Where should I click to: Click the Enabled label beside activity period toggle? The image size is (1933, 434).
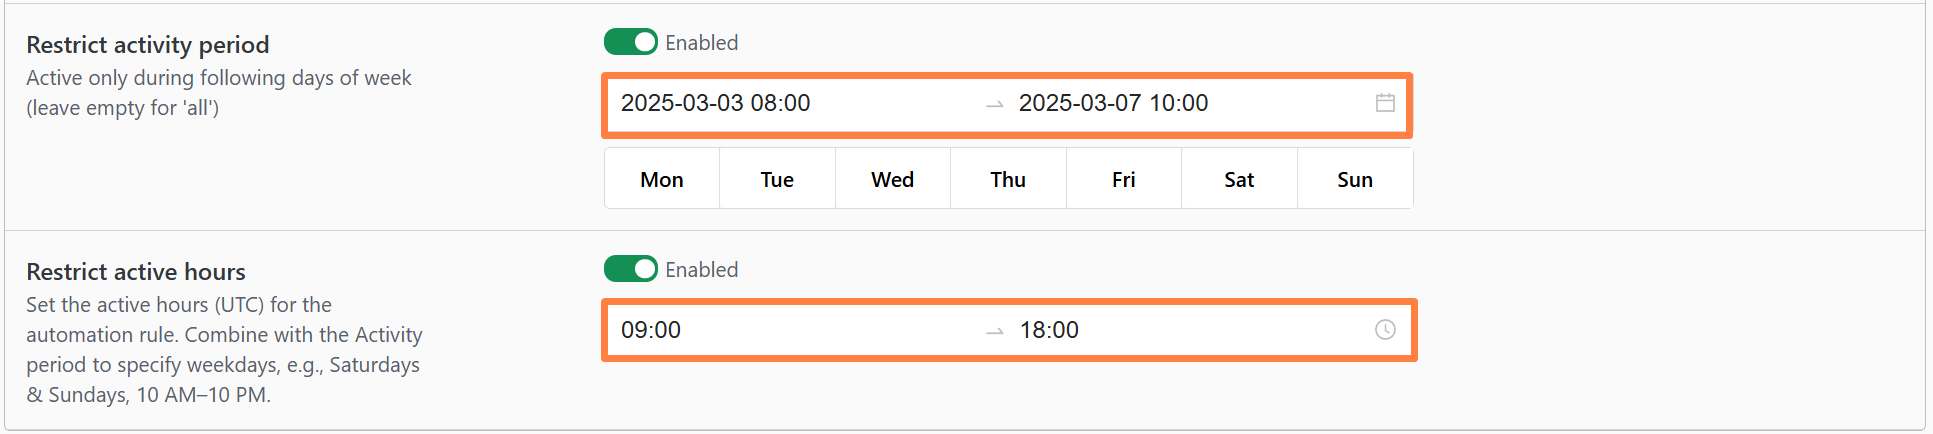point(702,43)
